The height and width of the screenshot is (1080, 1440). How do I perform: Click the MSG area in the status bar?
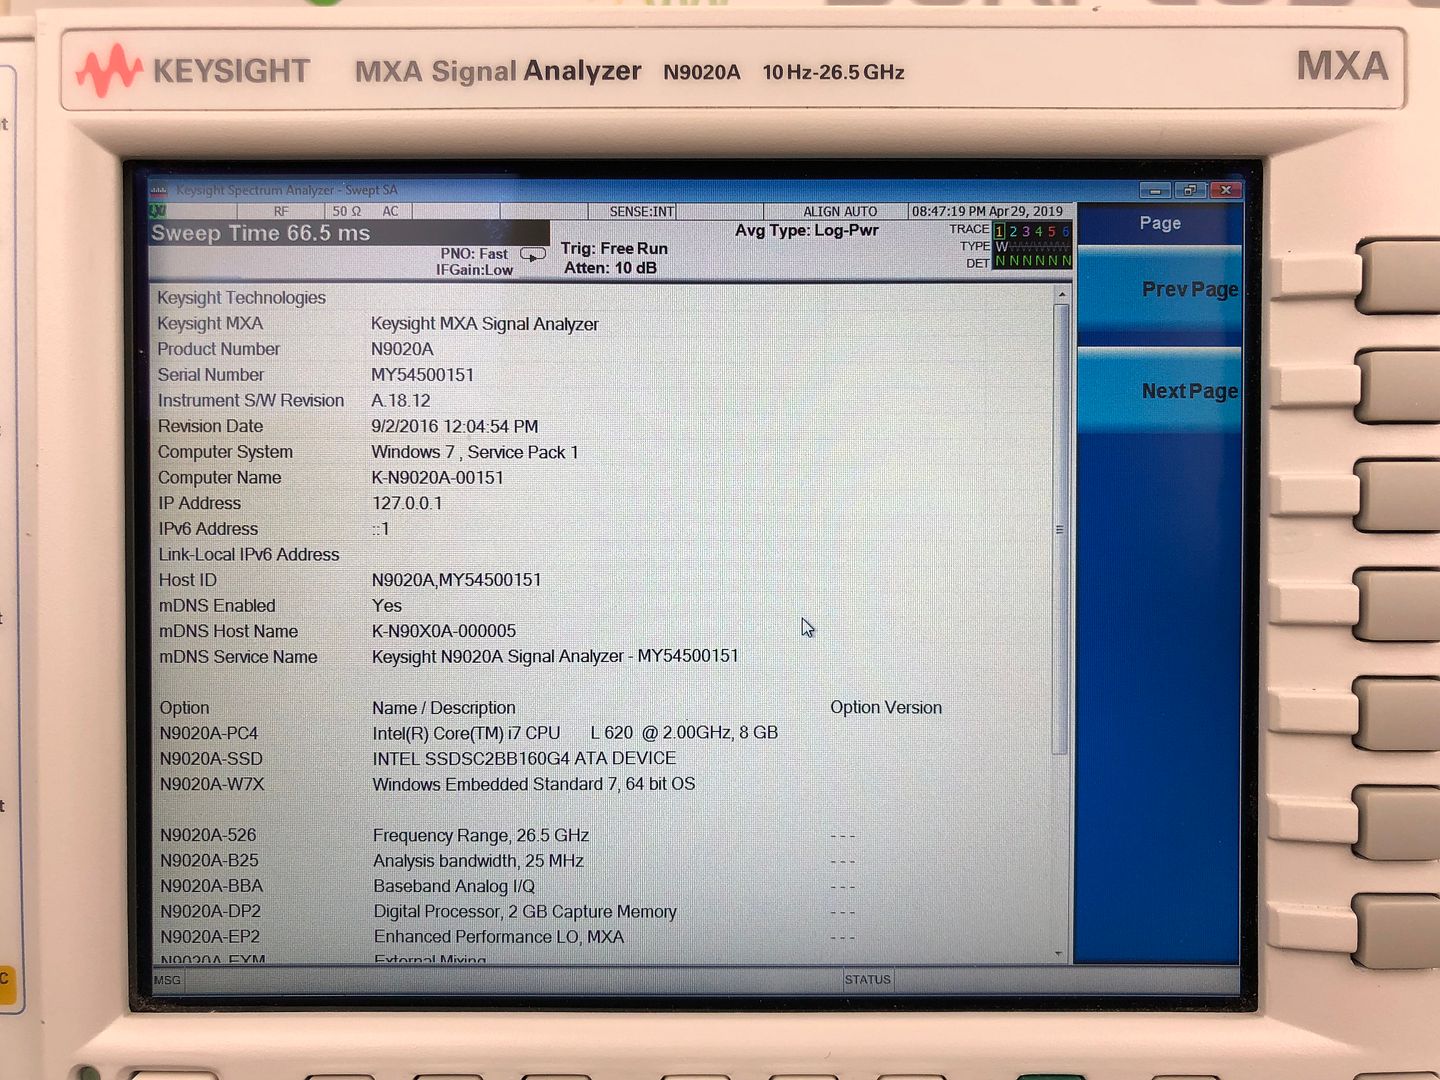[x=168, y=980]
